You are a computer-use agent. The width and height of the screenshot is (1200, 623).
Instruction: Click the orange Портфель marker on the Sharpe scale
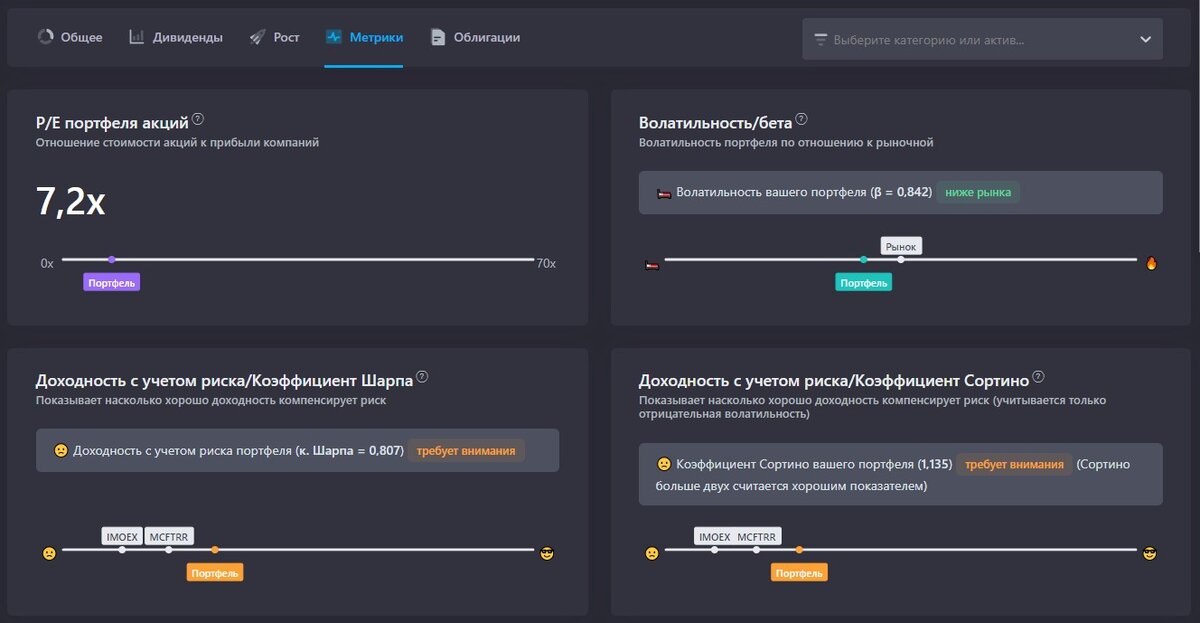click(215, 573)
